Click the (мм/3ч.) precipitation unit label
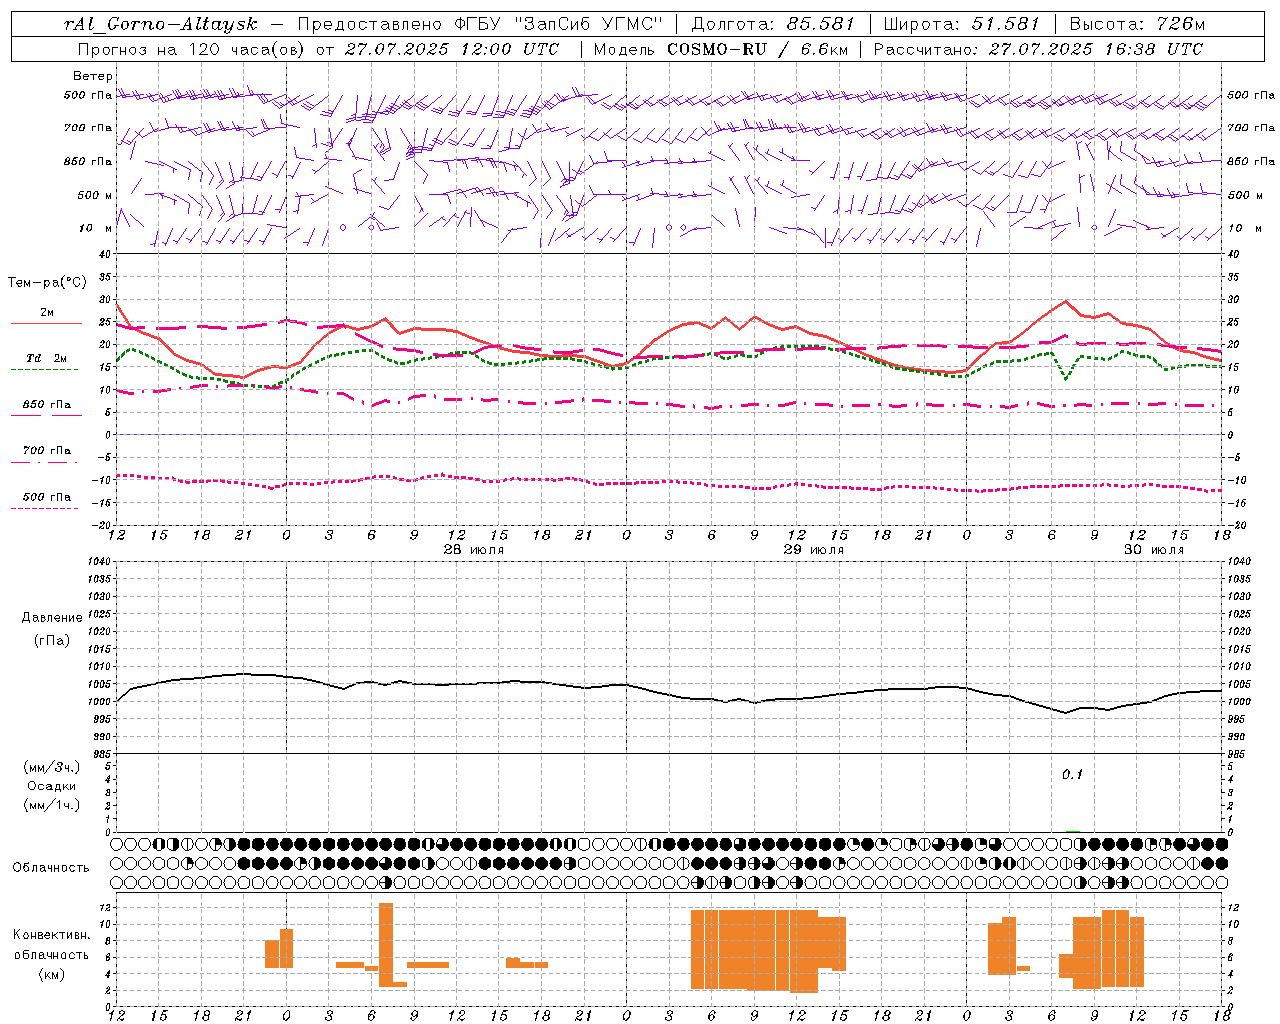The height and width of the screenshot is (1024, 1280). 52,767
